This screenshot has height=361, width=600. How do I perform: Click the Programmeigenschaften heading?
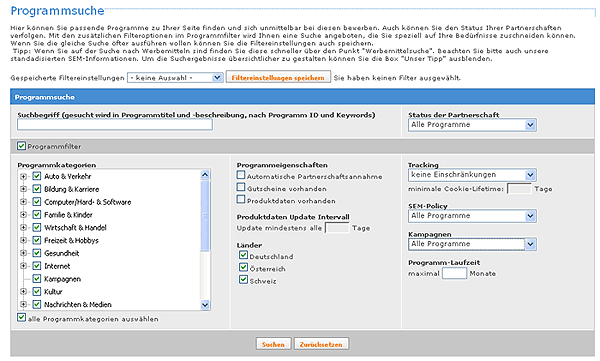click(282, 165)
